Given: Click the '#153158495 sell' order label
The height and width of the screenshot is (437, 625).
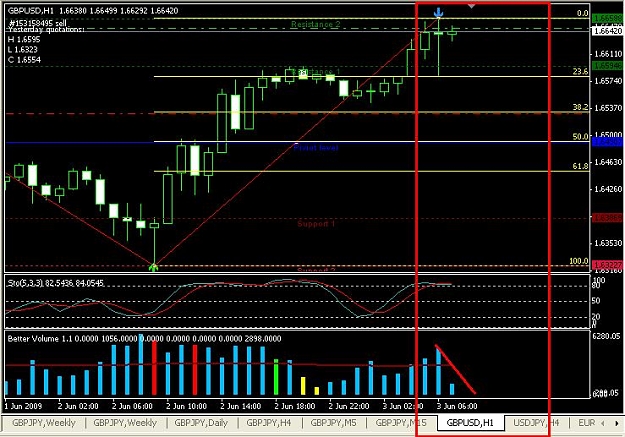Looking at the screenshot, I should coord(38,23).
